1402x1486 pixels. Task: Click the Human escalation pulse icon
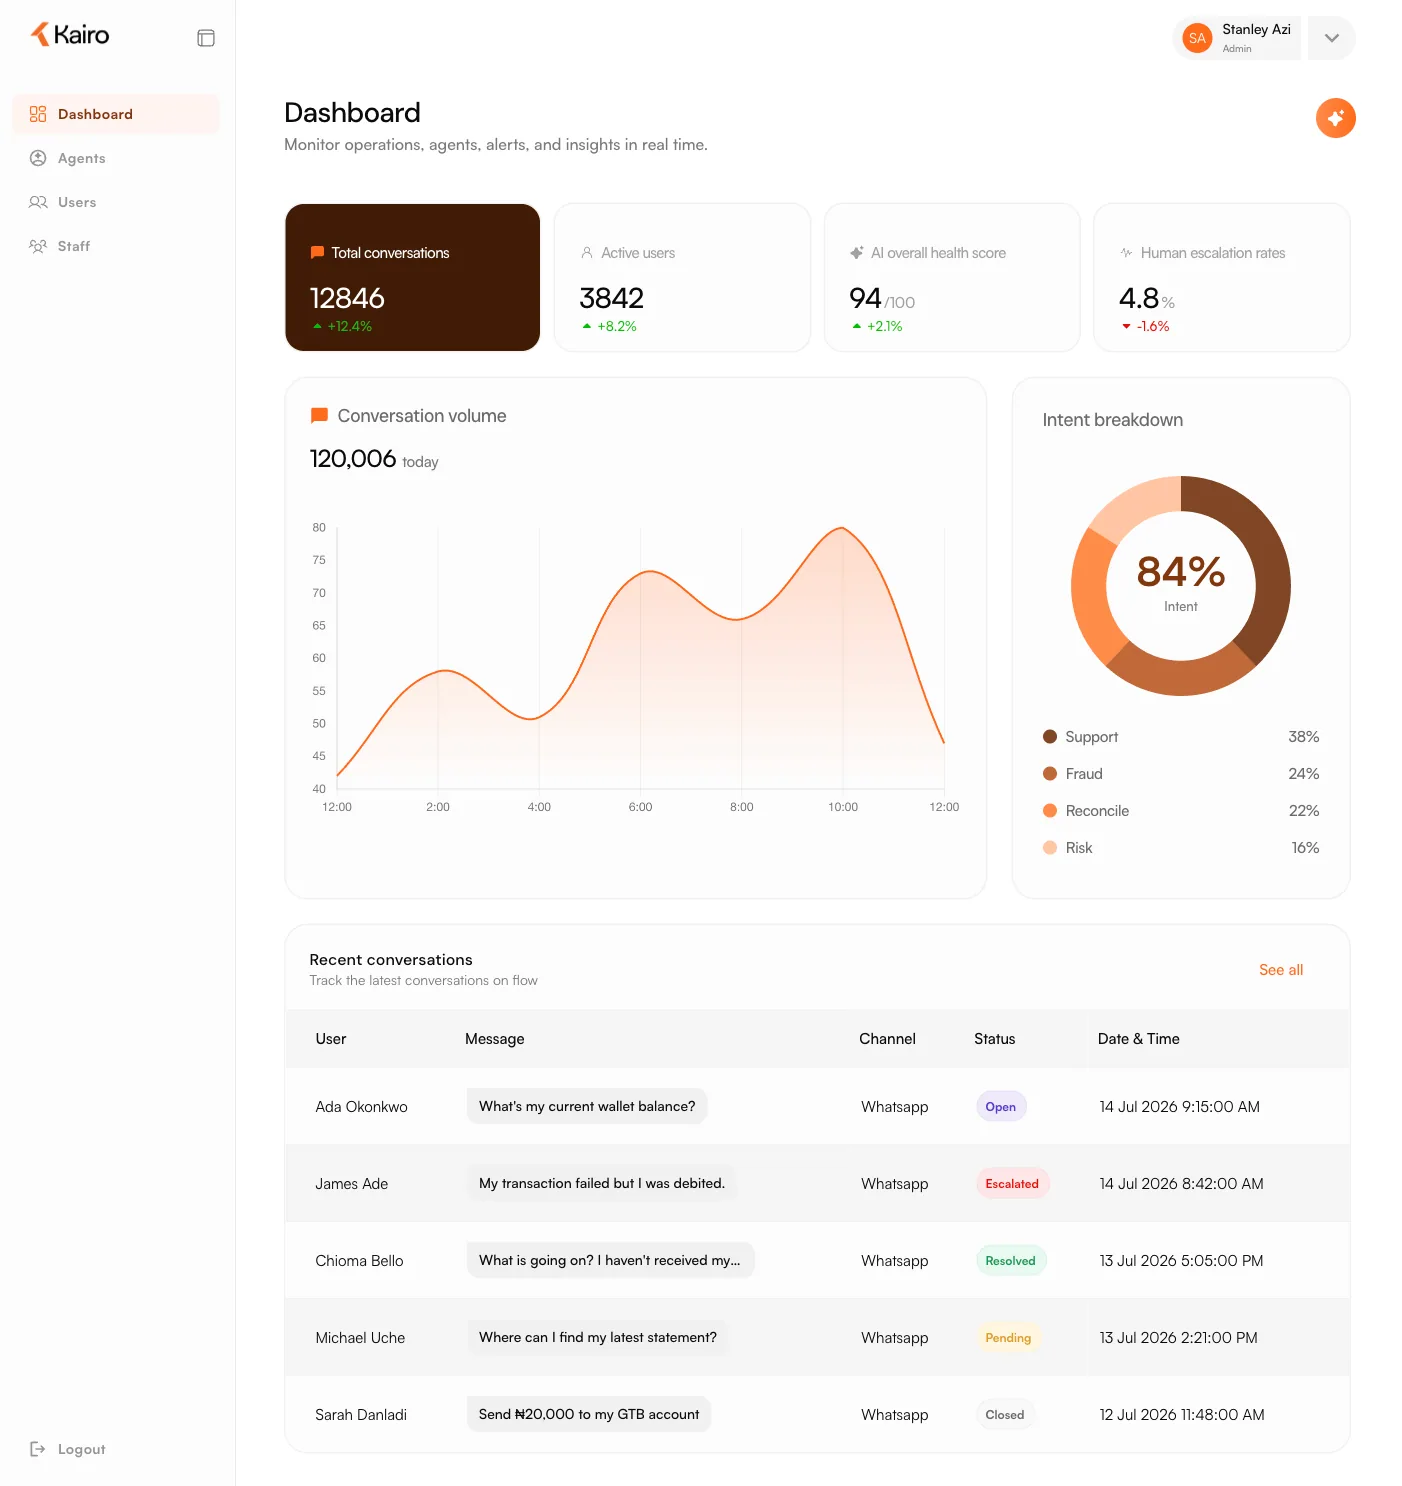pos(1126,253)
